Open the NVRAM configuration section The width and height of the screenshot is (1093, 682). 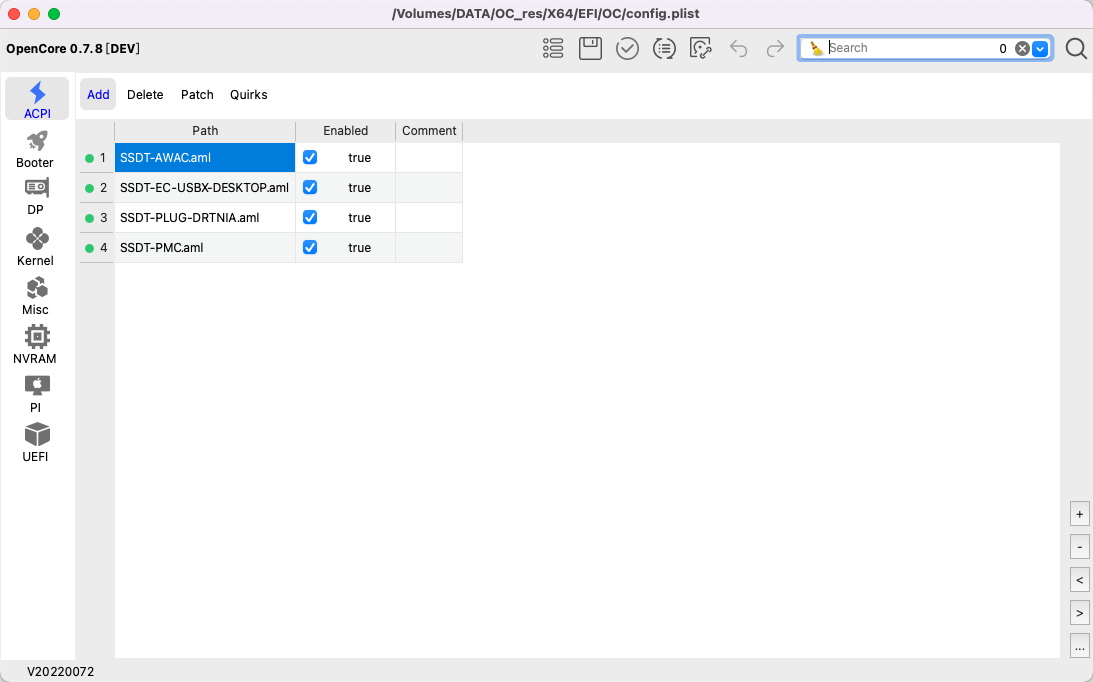tap(35, 341)
